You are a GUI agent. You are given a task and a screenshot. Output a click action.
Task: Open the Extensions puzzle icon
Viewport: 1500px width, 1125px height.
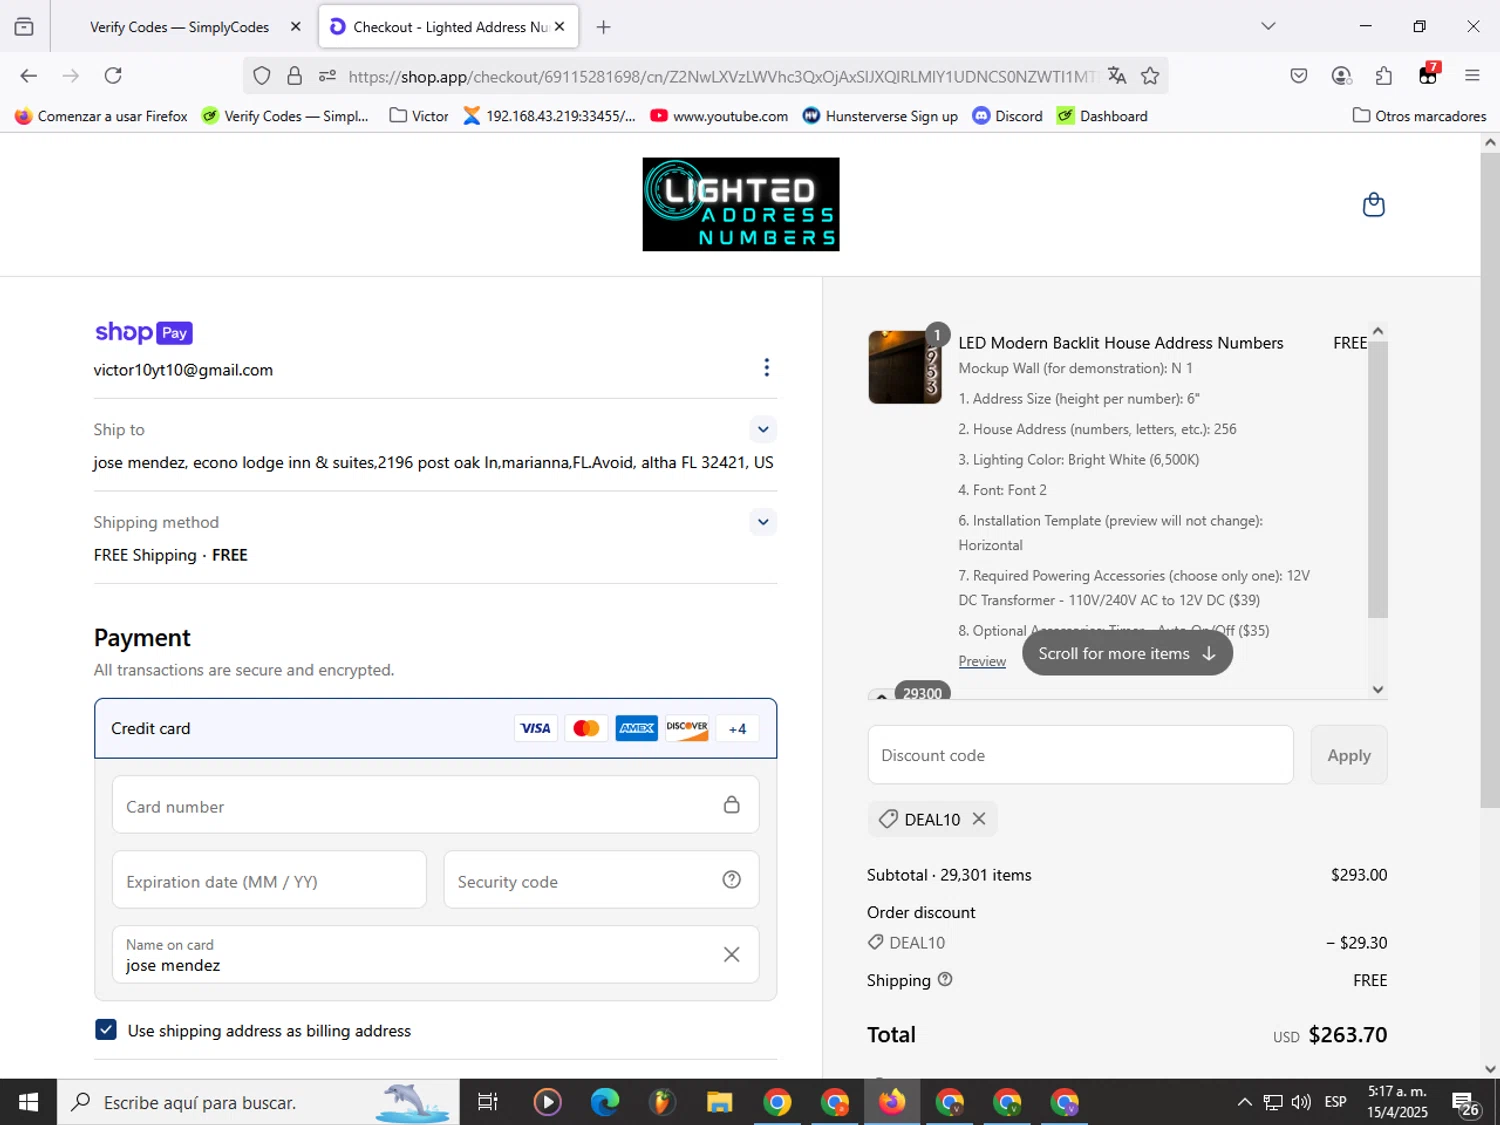(x=1384, y=76)
